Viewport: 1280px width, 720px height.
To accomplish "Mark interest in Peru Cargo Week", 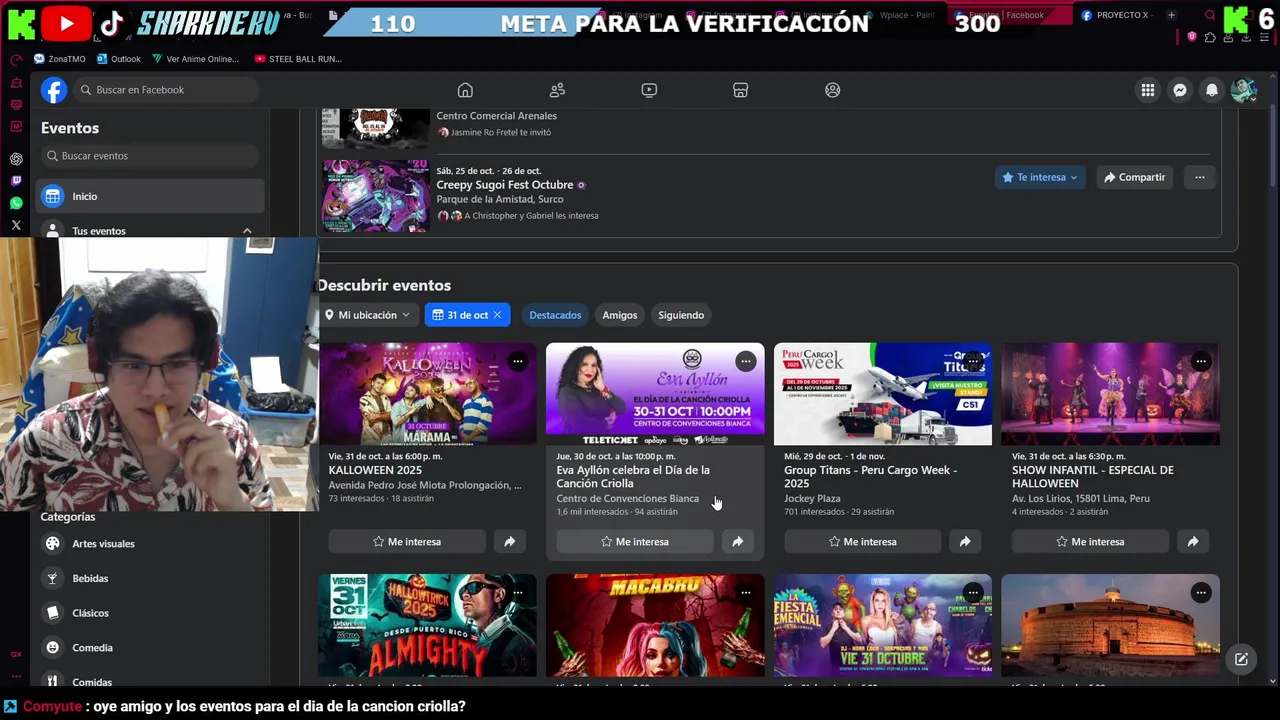I will [862, 541].
